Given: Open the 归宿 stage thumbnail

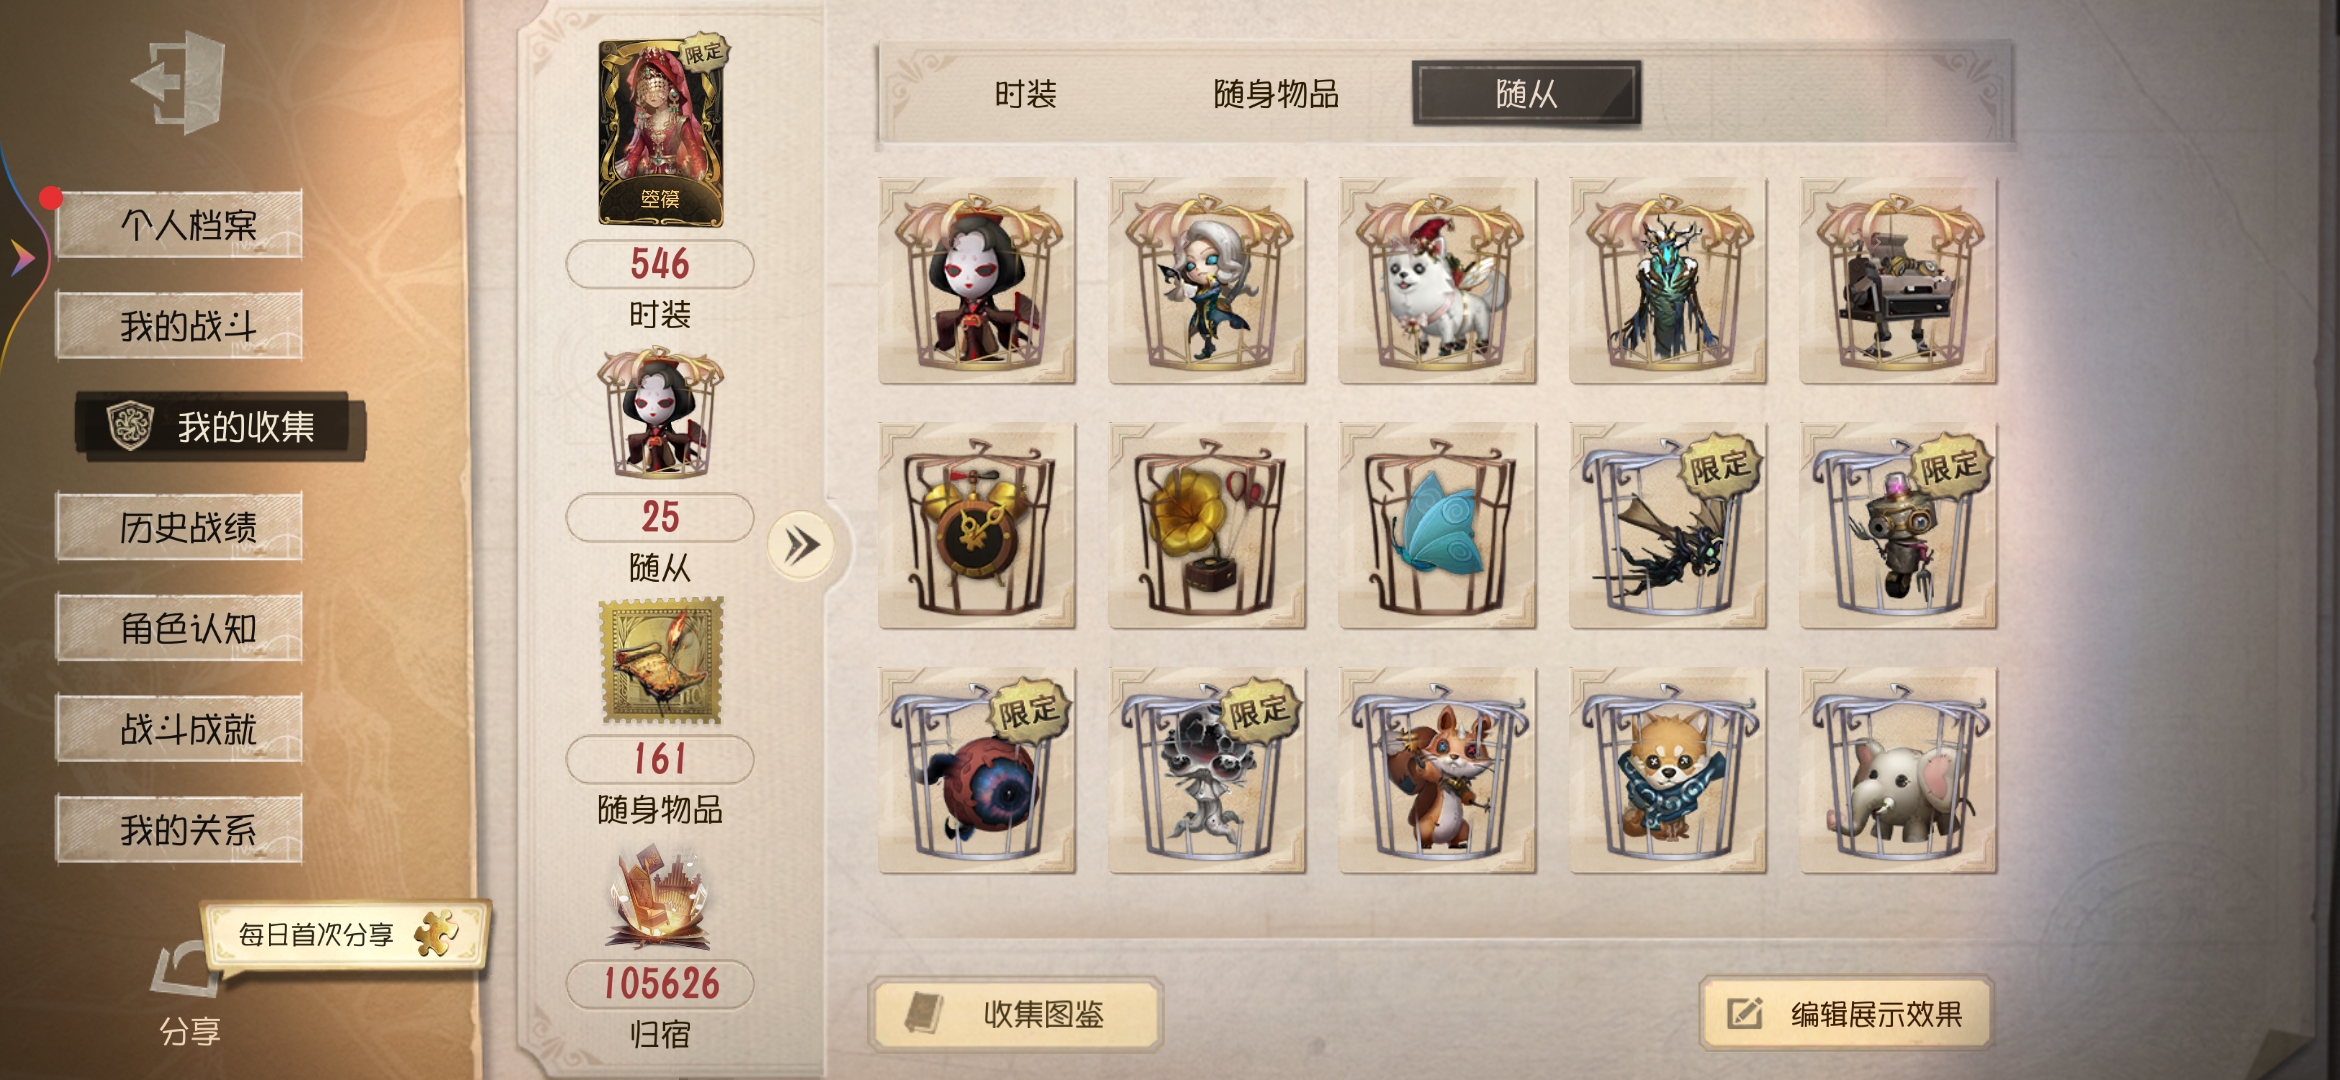Looking at the screenshot, I should (660, 899).
